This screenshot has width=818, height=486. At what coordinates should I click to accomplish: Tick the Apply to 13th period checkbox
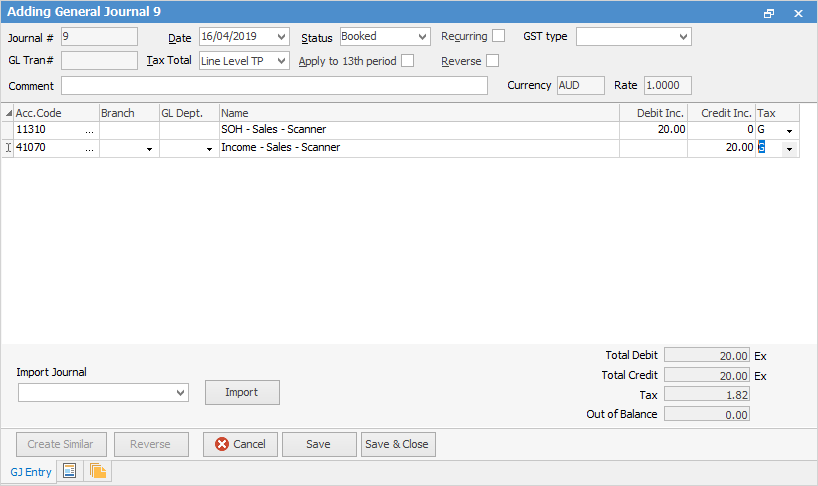pos(407,61)
